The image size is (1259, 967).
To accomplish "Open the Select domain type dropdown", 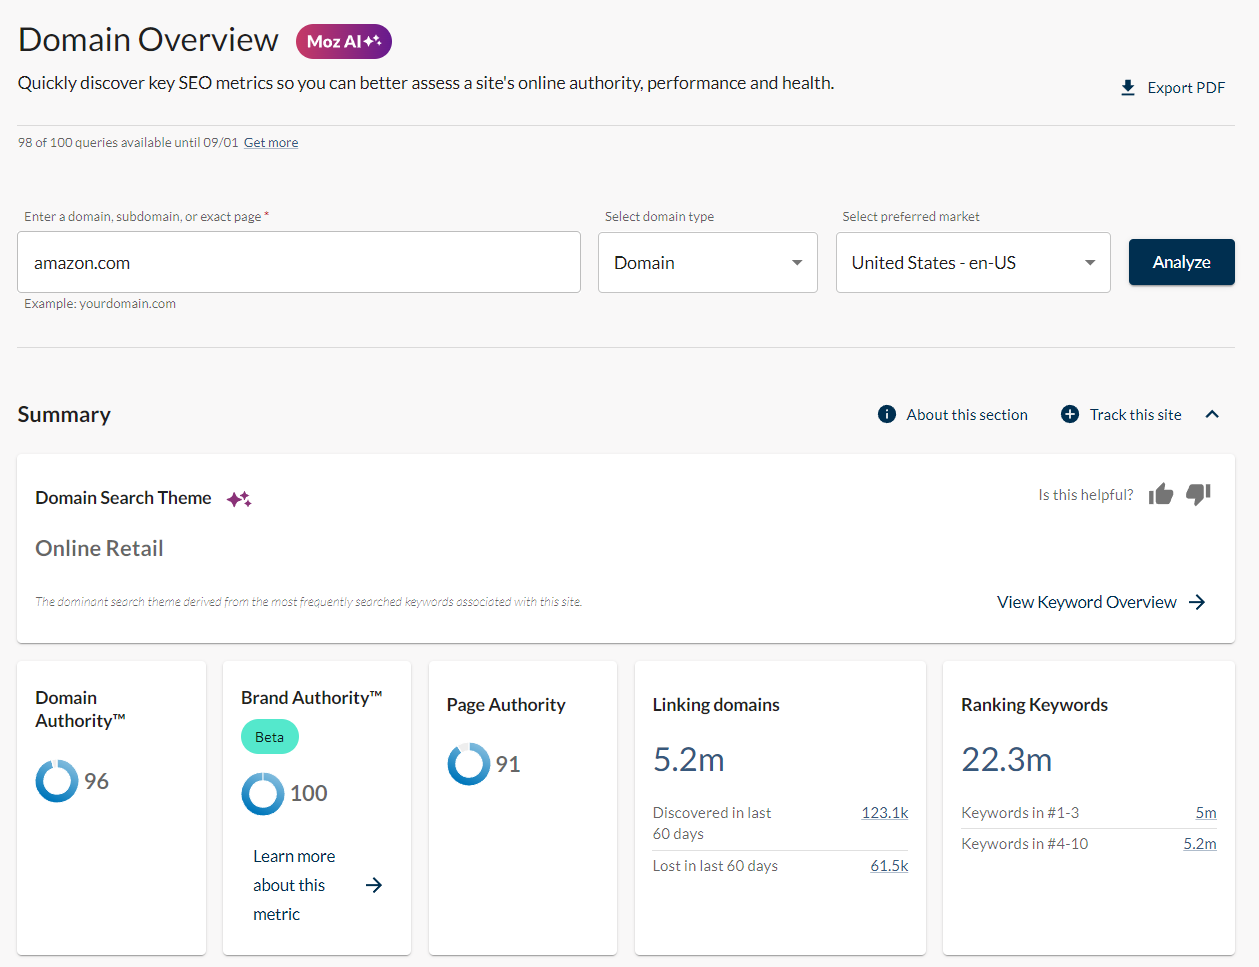I will point(708,262).
